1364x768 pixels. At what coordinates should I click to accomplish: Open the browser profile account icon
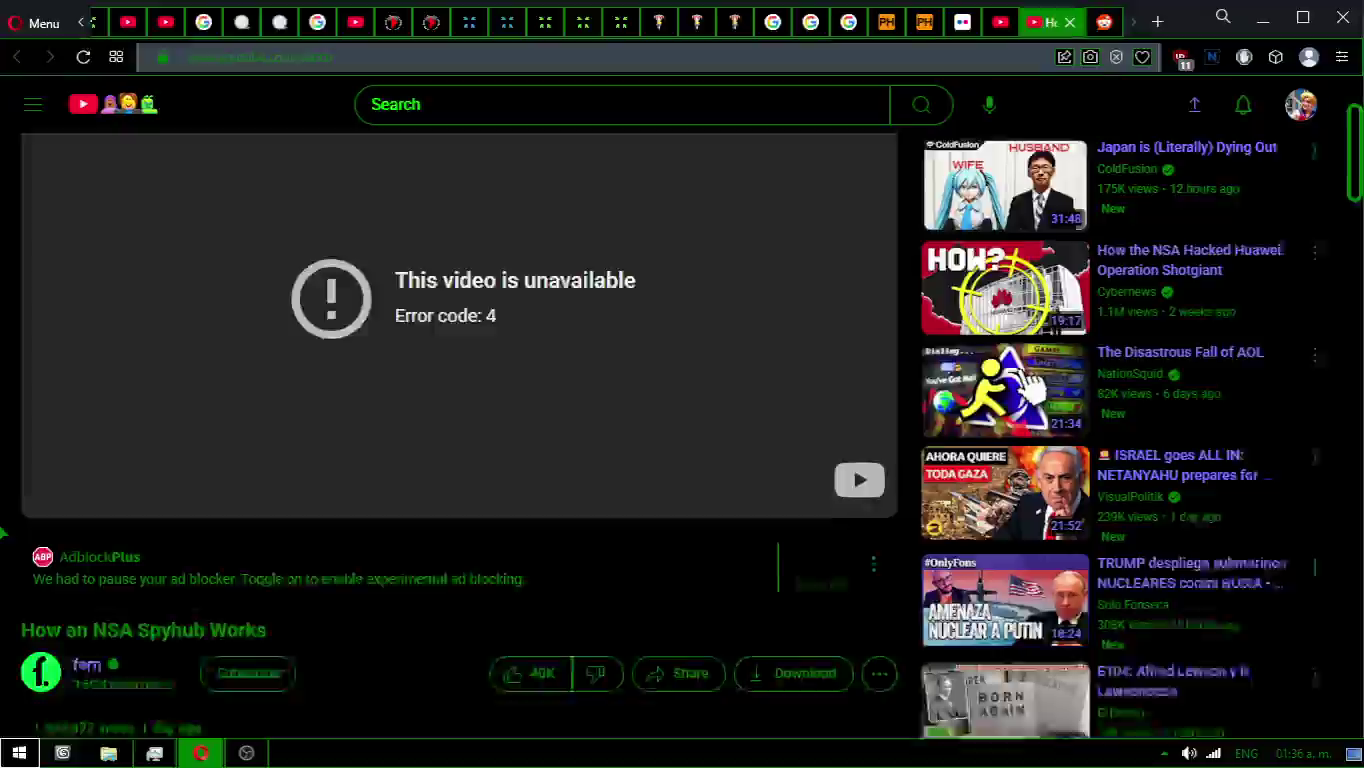1309,57
